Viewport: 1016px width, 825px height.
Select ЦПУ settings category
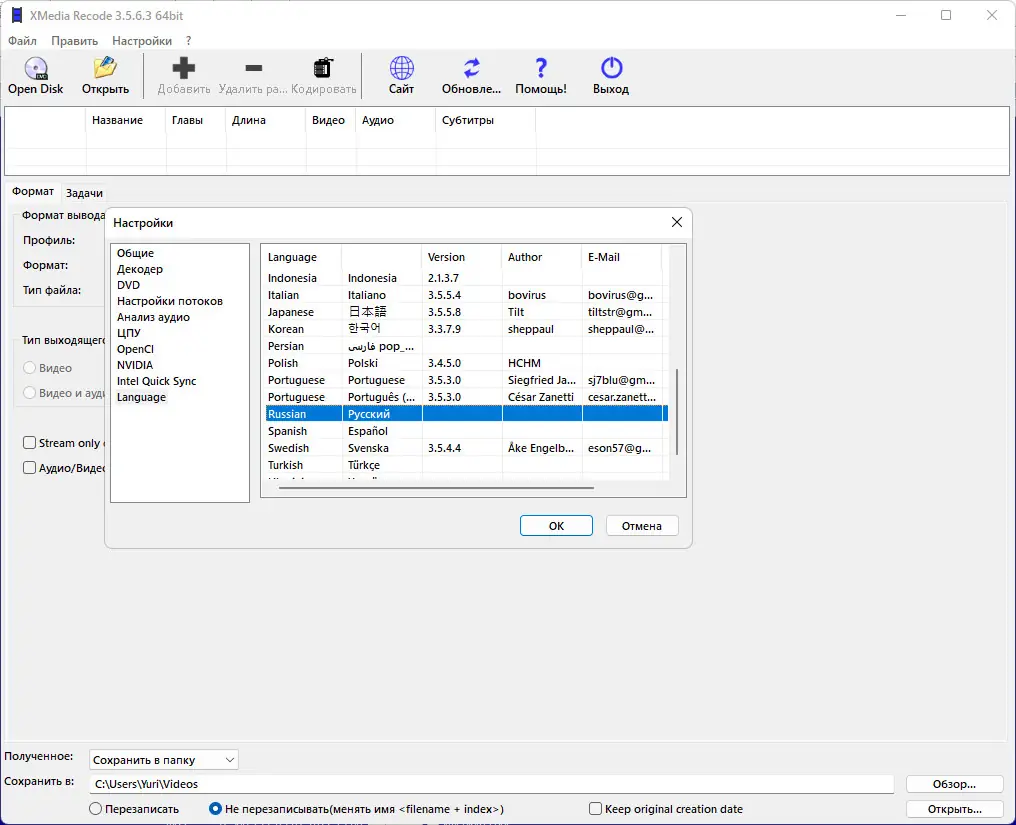[129, 333]
